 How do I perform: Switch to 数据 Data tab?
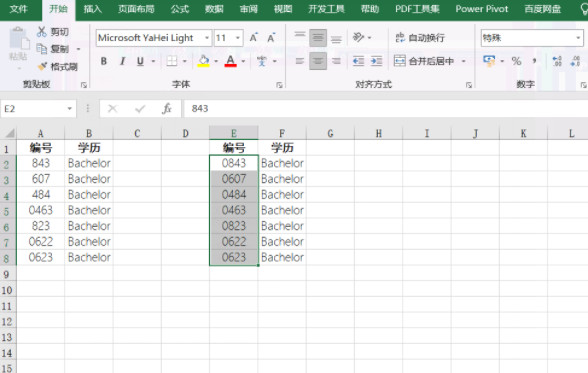(x=214, y=9)
